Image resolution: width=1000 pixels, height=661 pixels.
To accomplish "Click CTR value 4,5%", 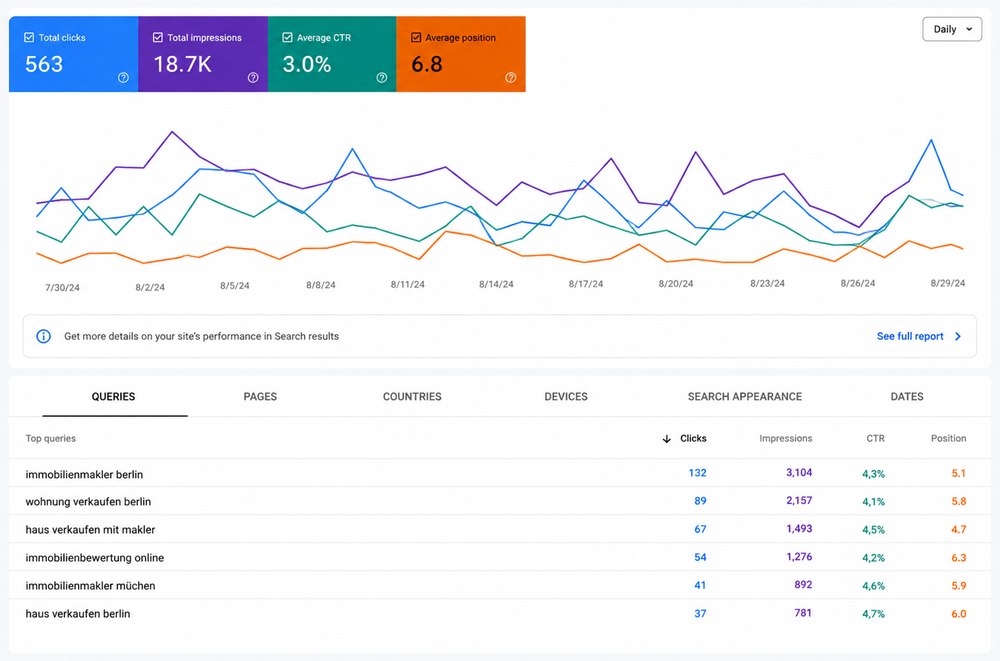I will [873, 530].
